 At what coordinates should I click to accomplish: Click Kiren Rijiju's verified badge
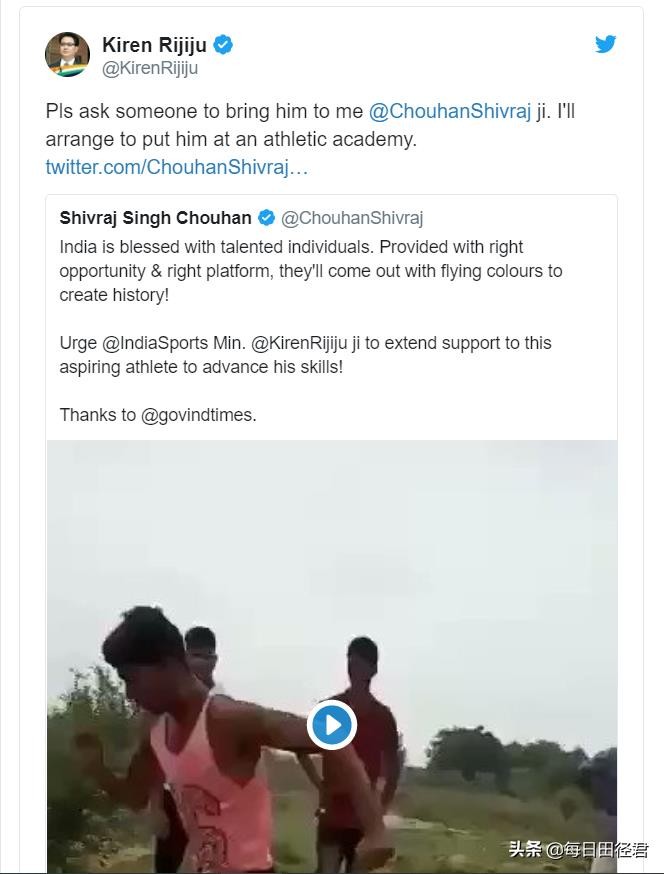pos(225,44)
